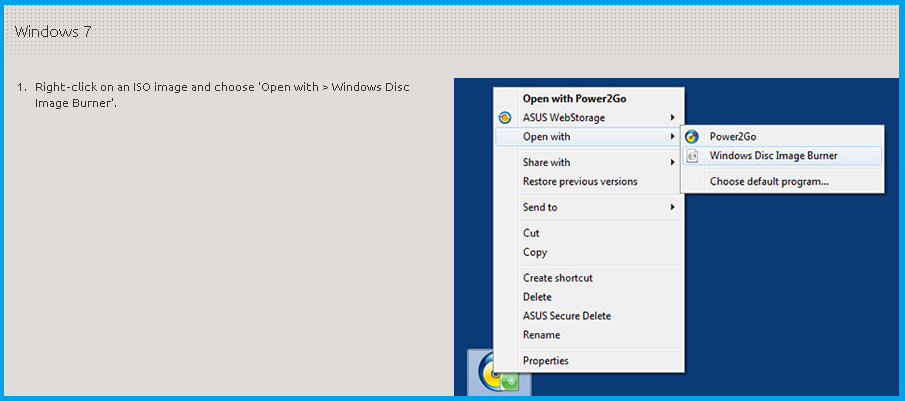
Task: Expand the 'Open with' submenu arrow
Action: [672, 137]
